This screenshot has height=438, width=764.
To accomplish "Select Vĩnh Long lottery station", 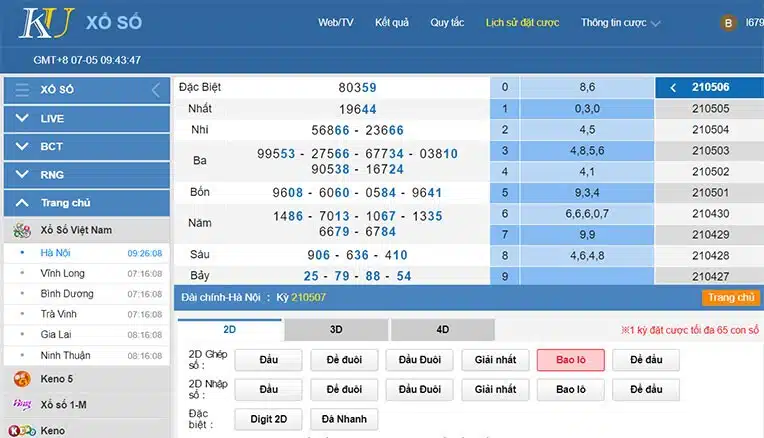I will point(87,273).
